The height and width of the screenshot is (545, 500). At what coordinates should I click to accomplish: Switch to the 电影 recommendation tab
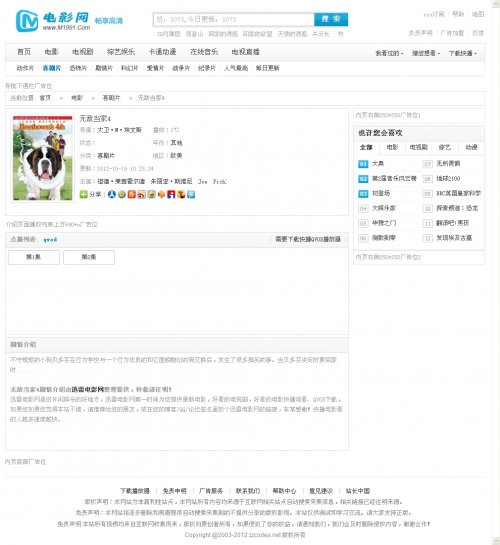click(x=392, y=147)
